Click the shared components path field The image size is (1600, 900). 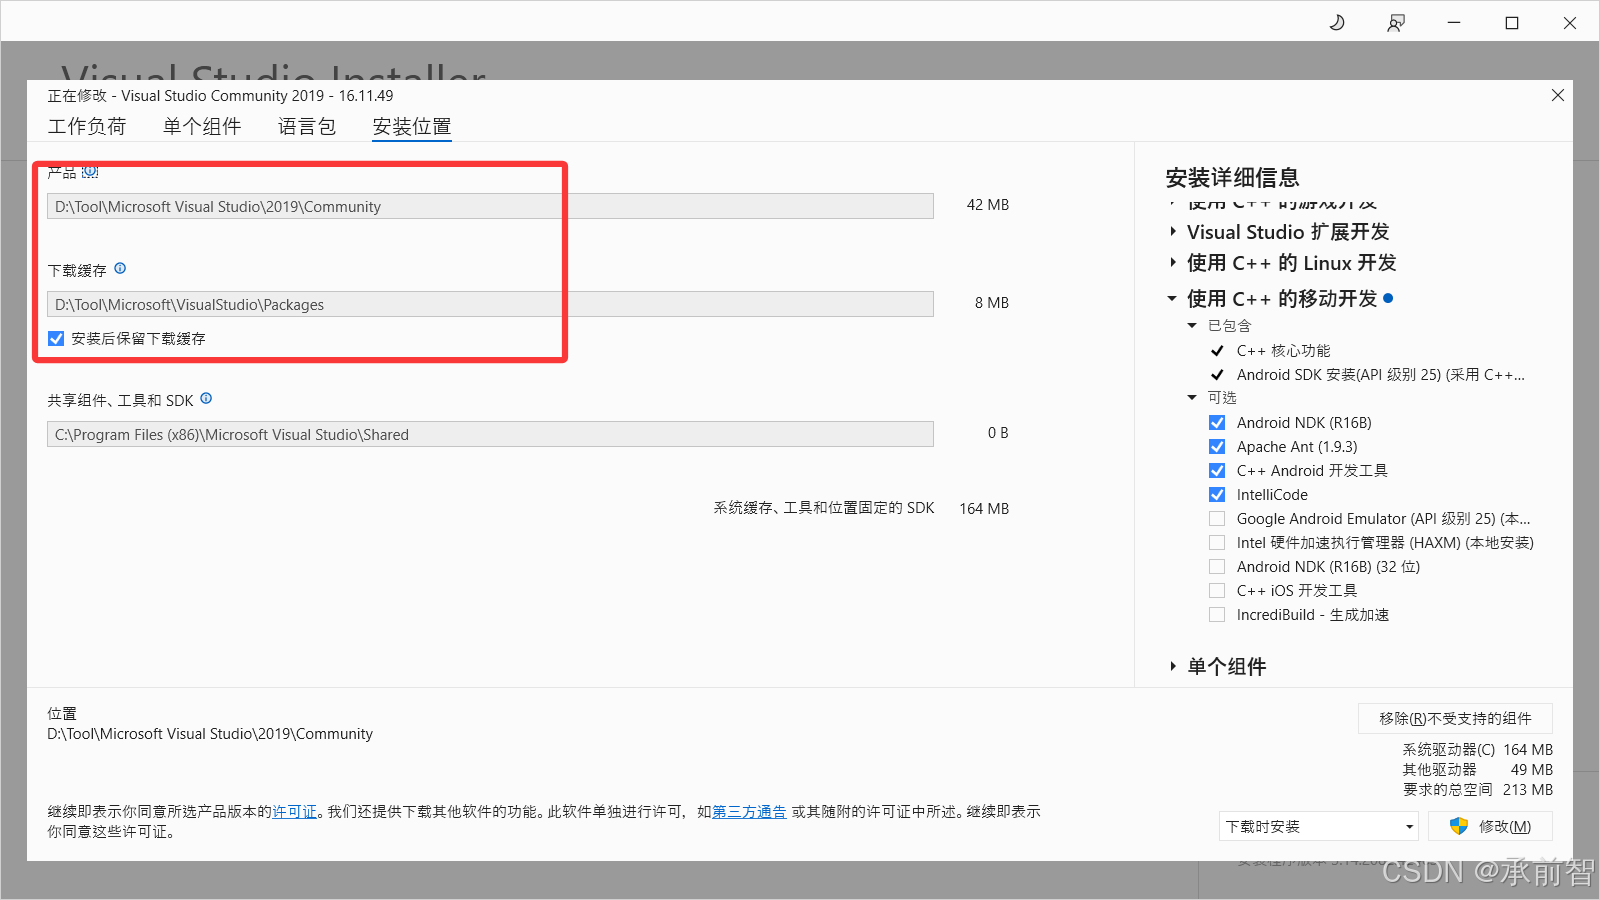tap(490, 434)
